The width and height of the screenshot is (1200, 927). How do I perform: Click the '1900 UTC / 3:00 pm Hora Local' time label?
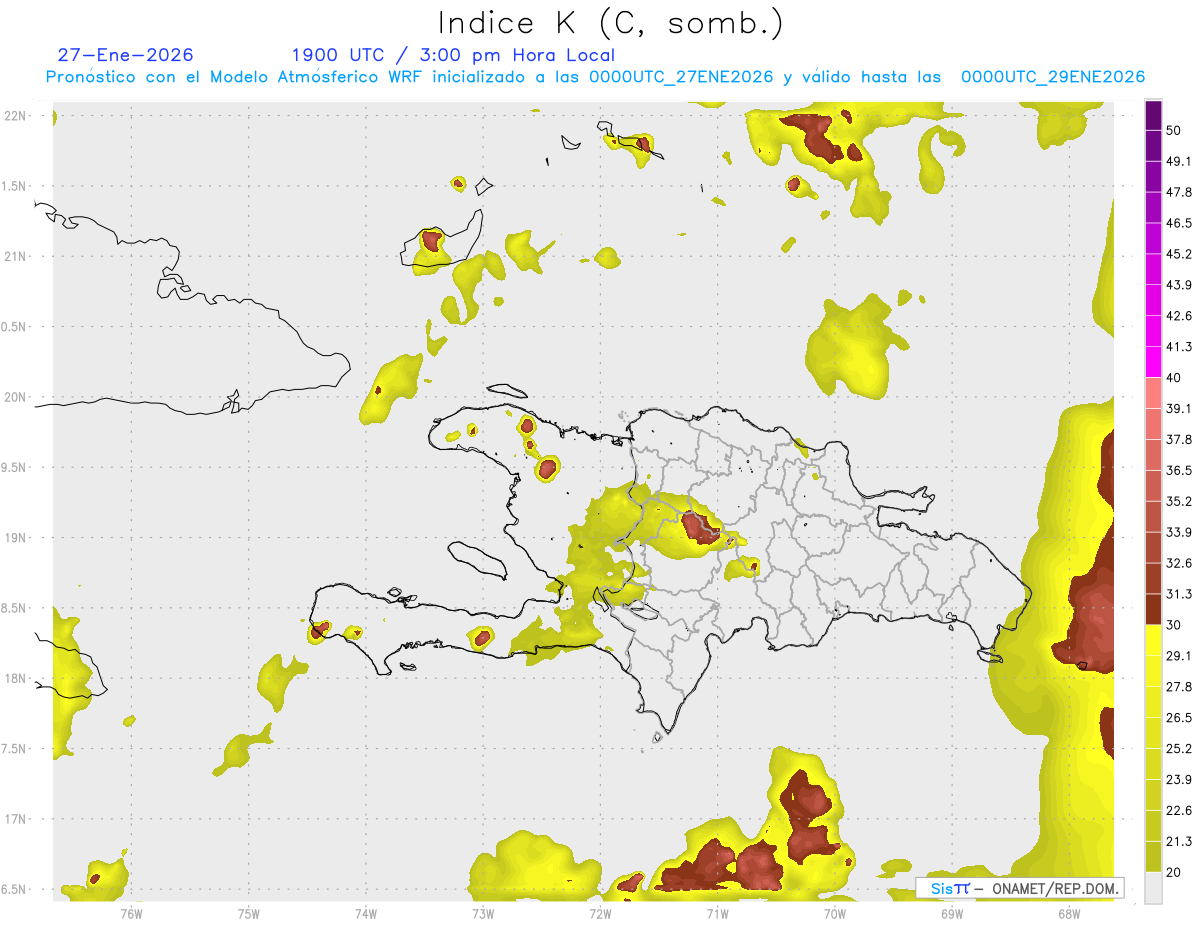[x=453, y=55]
